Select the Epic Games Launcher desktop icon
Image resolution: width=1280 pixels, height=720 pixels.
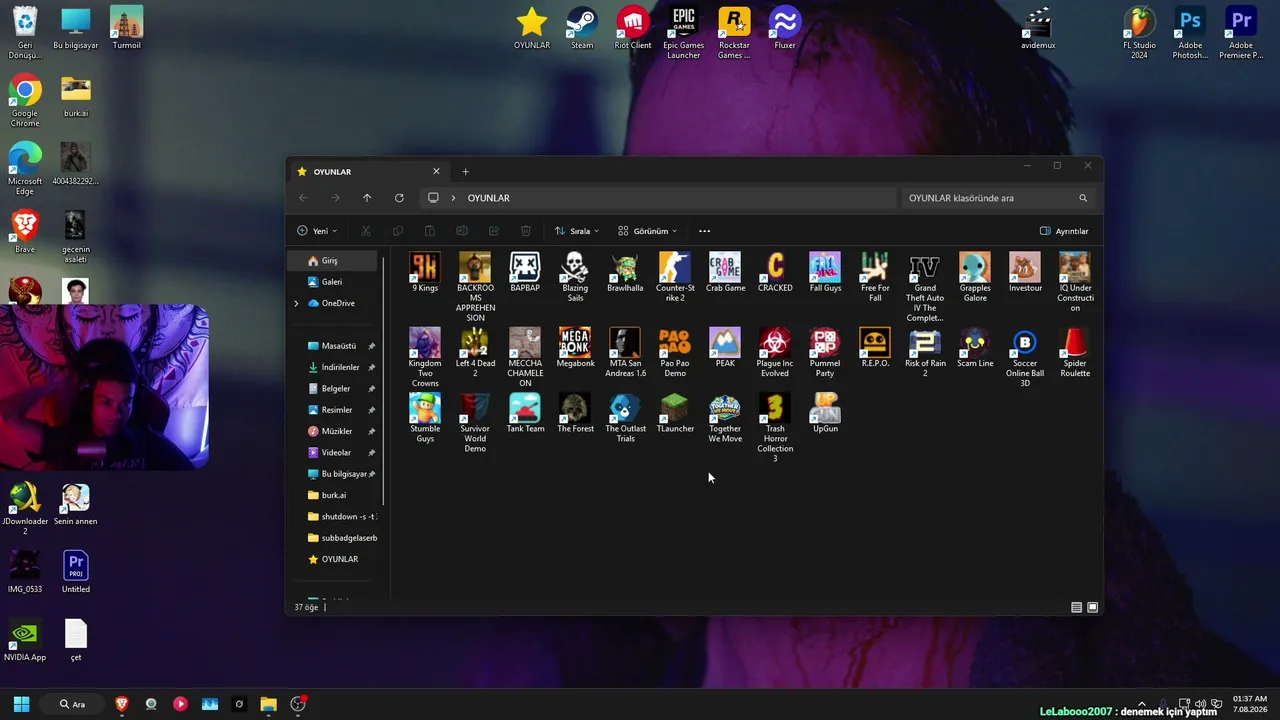click(684, 33)
